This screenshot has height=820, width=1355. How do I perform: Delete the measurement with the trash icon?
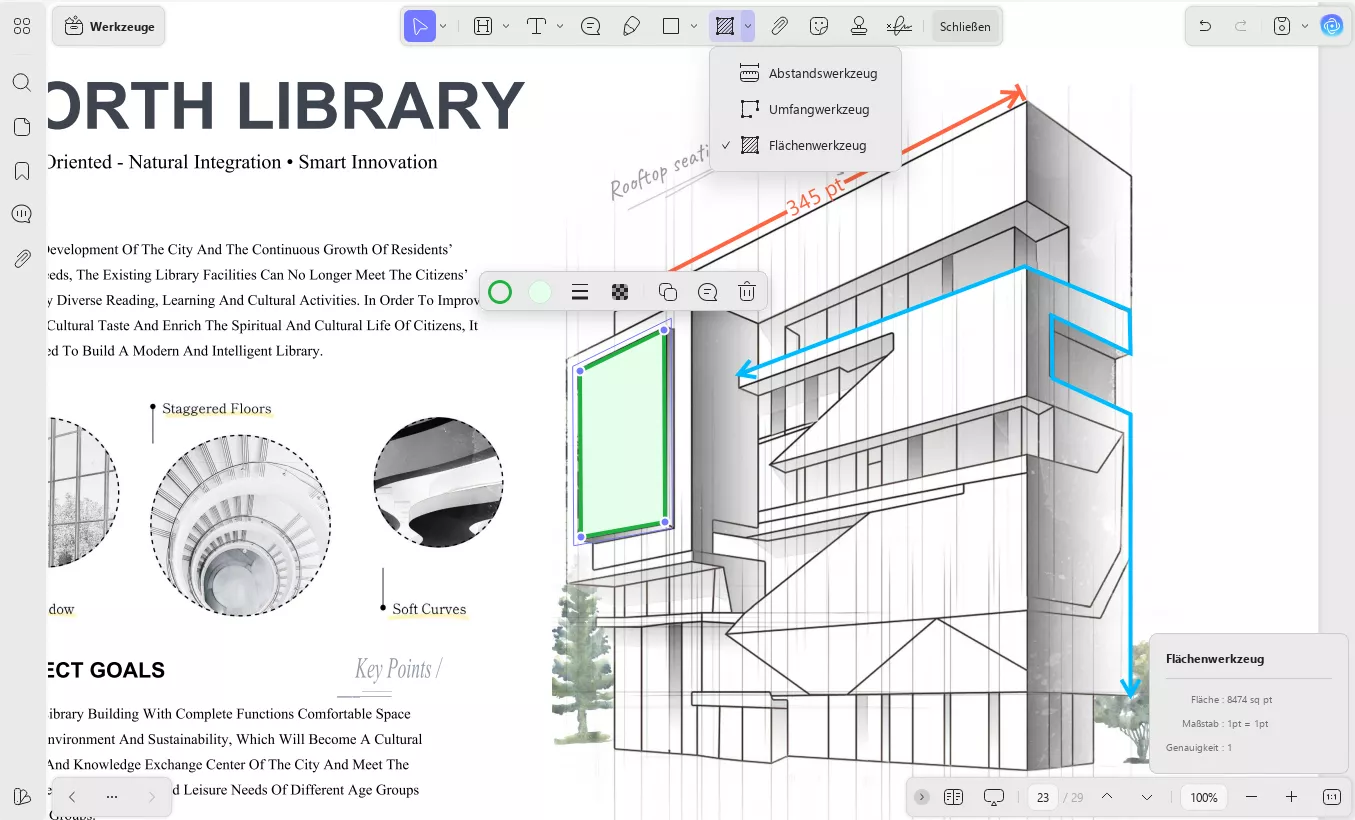pyautogui.click(x=746, y=292)
